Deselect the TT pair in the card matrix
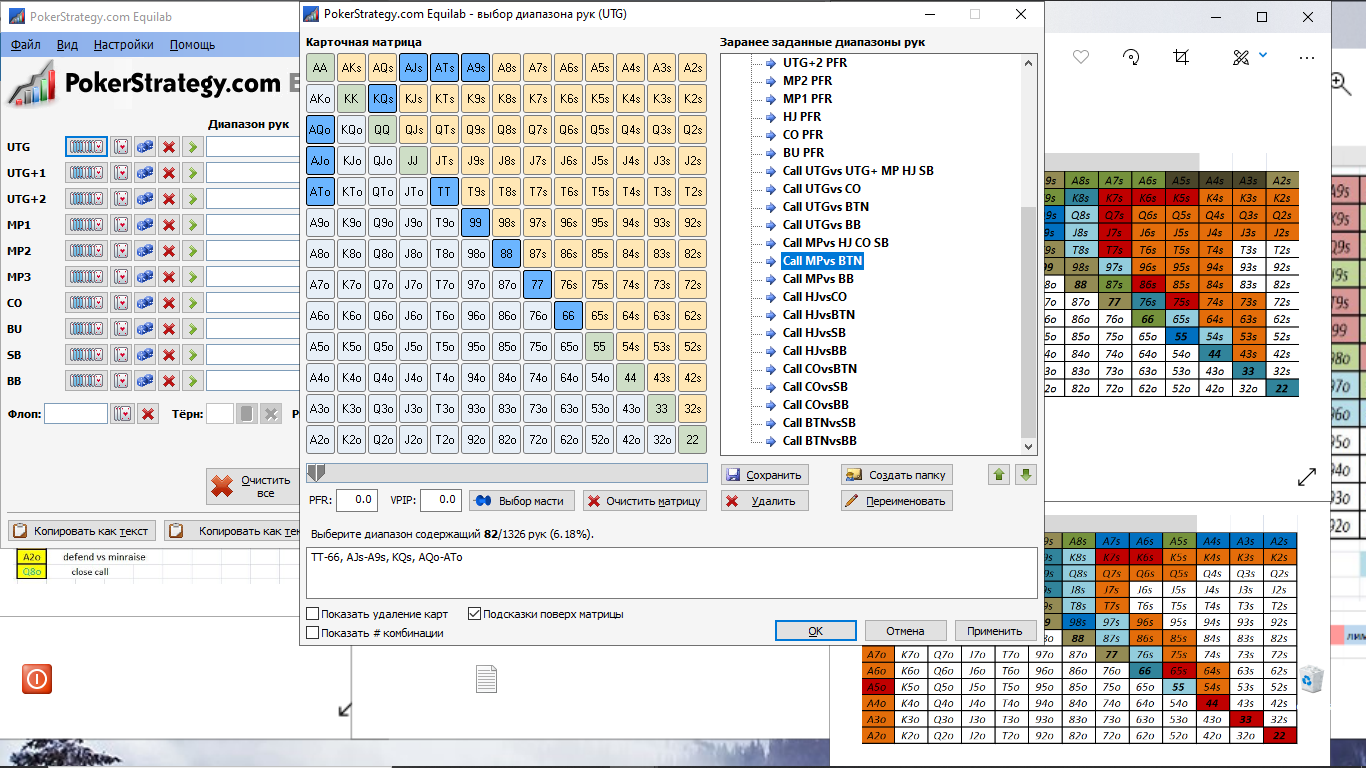 [x=444, y=192]
